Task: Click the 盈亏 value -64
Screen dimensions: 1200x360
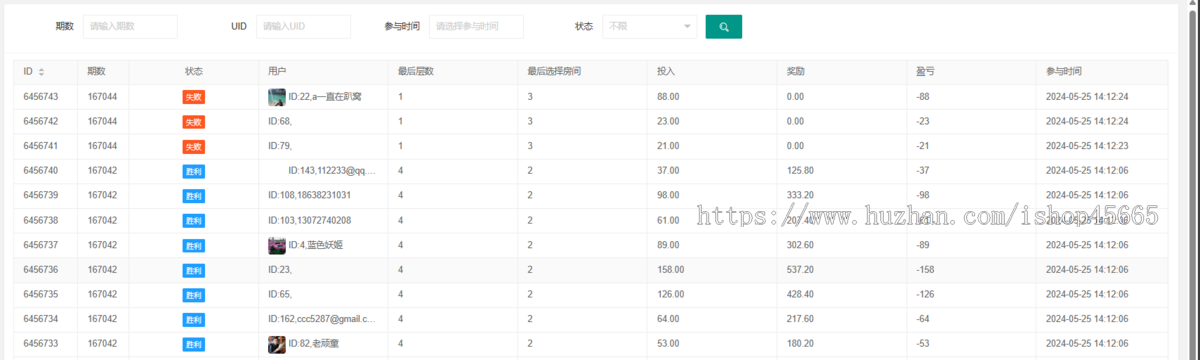Action: pyautogui.click(x=924, y=319)
